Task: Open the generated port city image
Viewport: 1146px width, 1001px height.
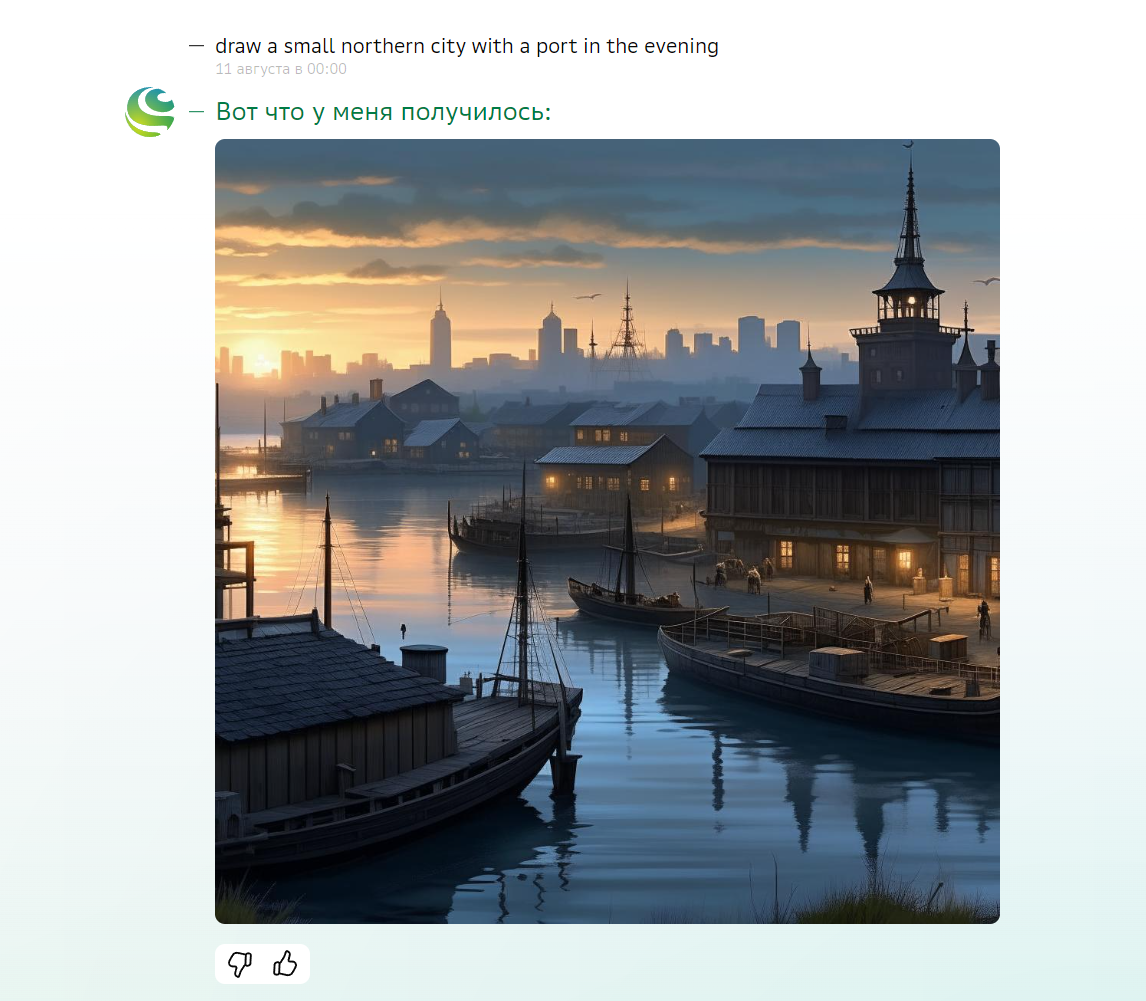Action: [x=607, y=531]
